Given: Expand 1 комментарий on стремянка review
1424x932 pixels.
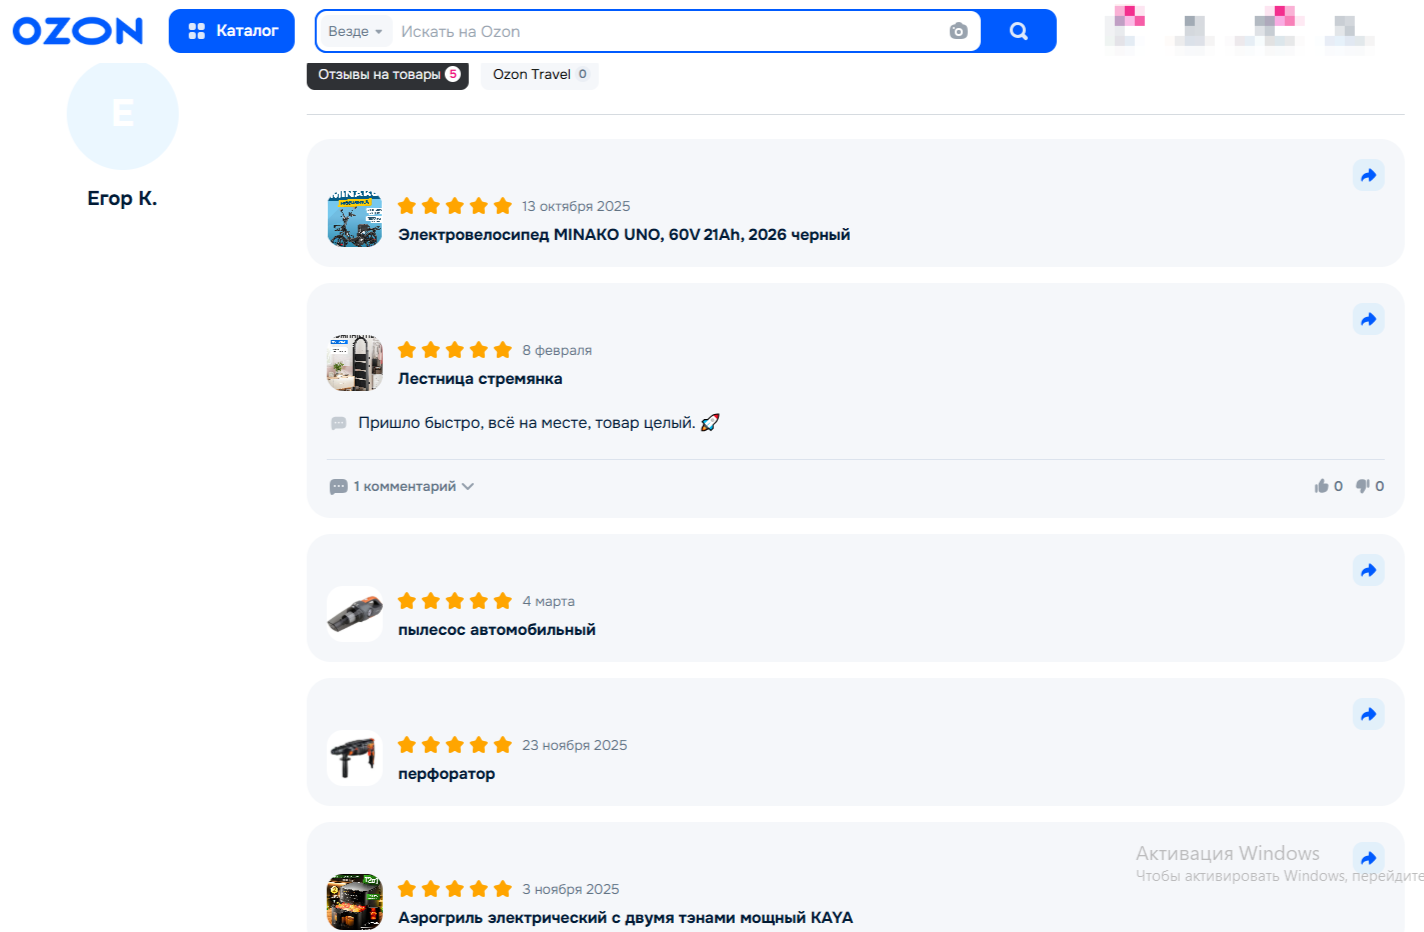Looking at the screenshot, I should pos(402,487).
